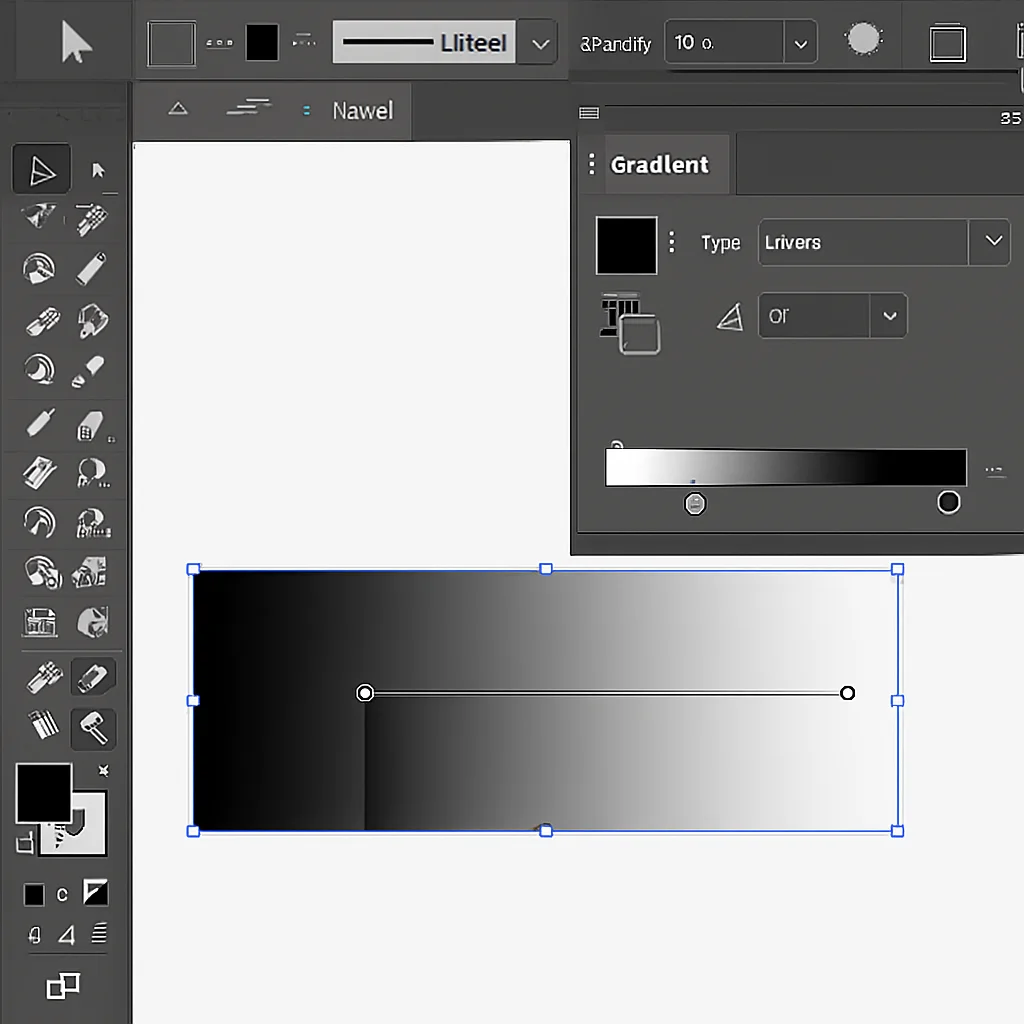Click the three-dot icon beside top fill box
Screen dimensions: 1024x1024
pyautogui.click(x=219, y=43)
